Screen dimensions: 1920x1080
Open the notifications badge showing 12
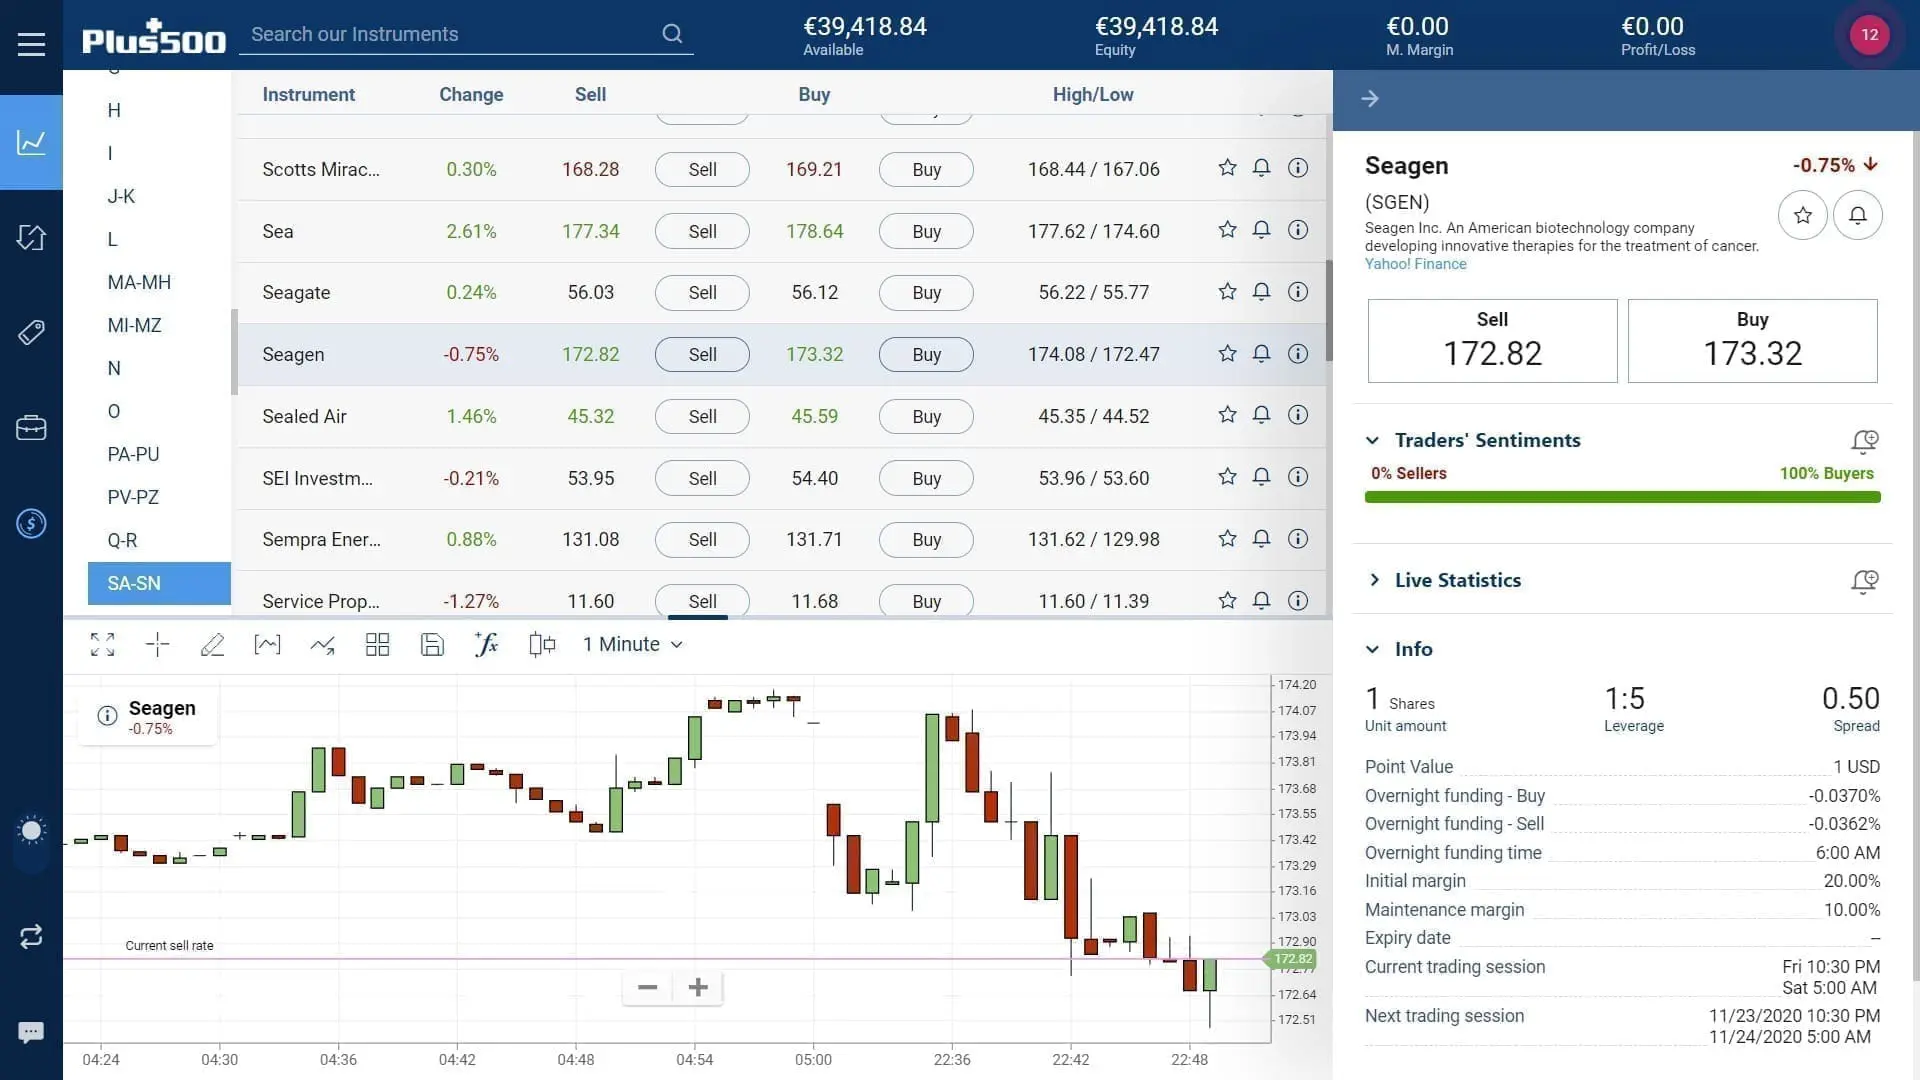click(x=1869, y=34)
